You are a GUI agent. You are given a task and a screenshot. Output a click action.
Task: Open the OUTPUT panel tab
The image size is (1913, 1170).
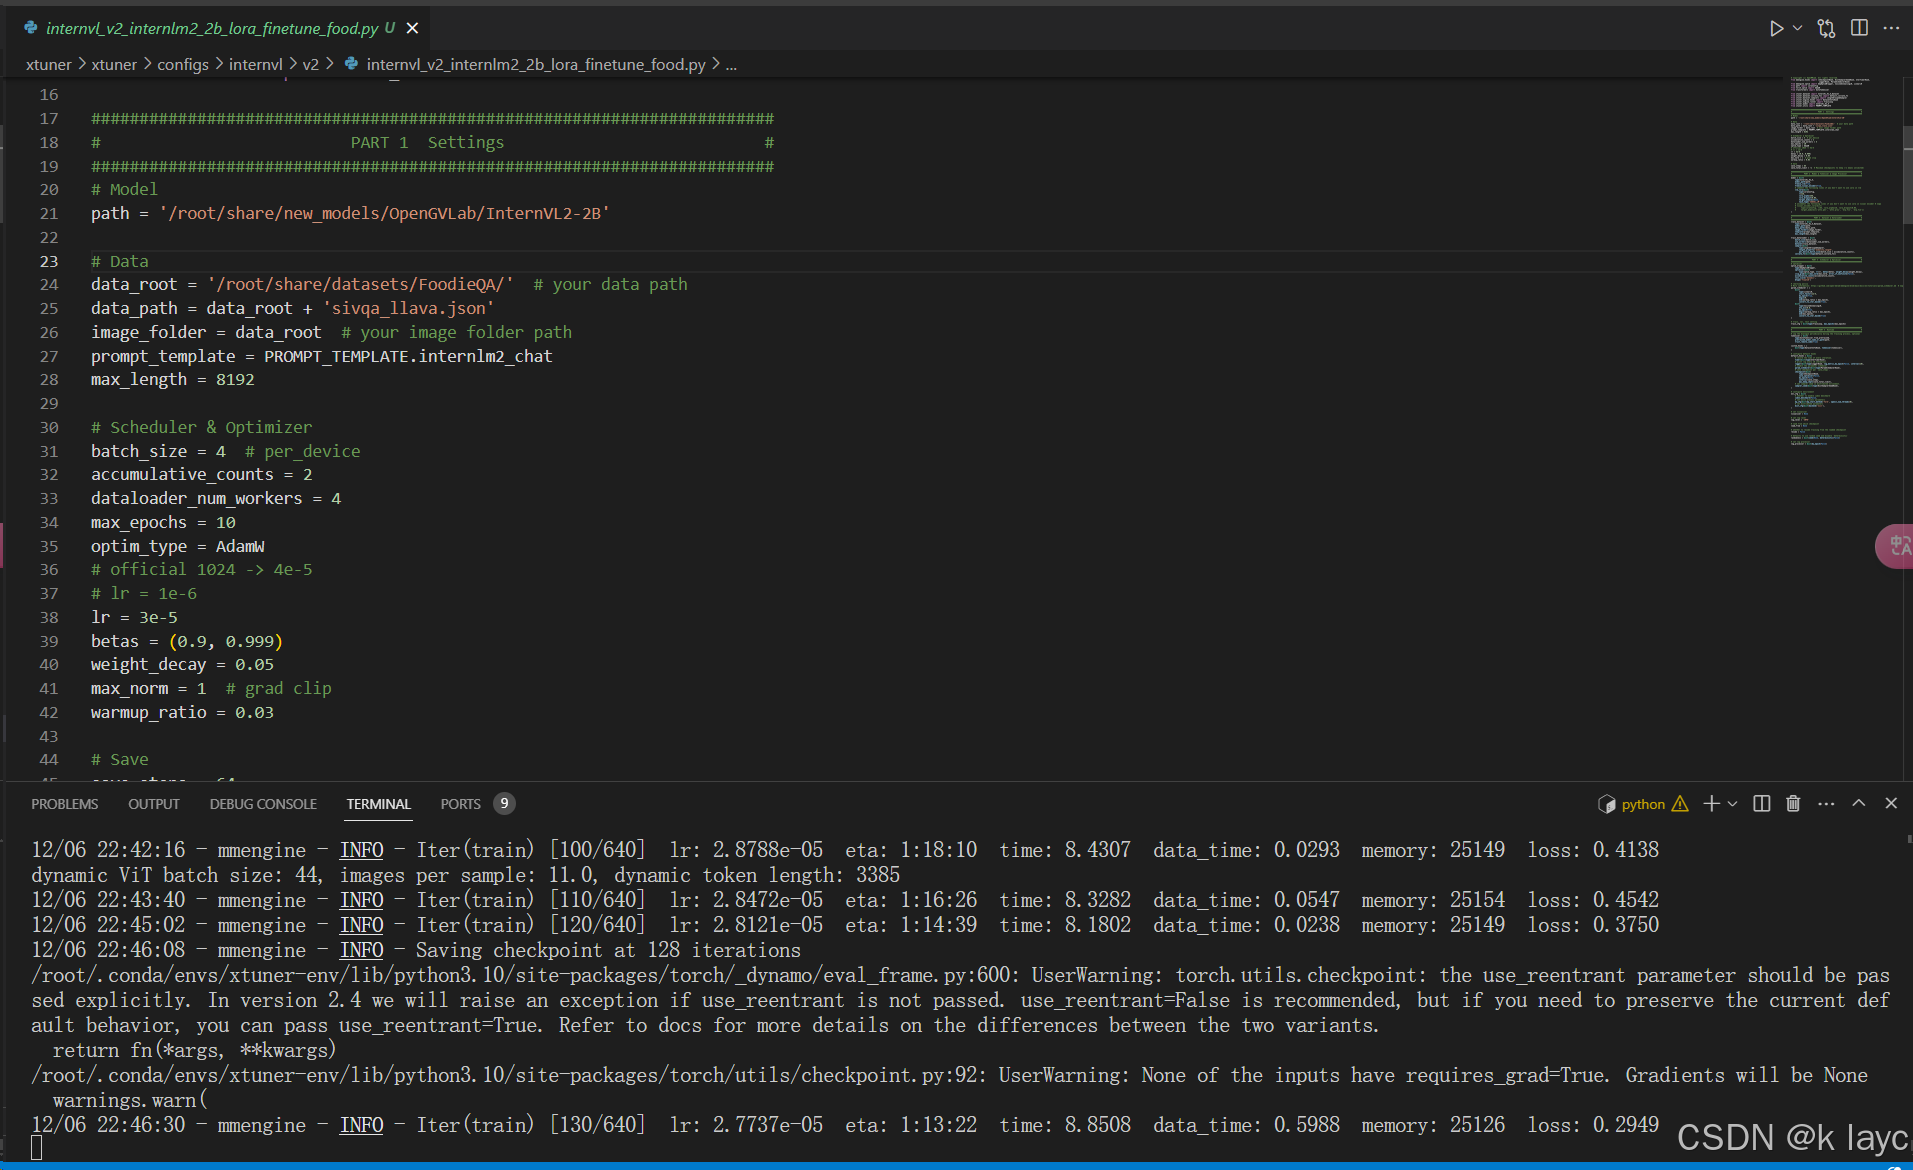[154, 804]
